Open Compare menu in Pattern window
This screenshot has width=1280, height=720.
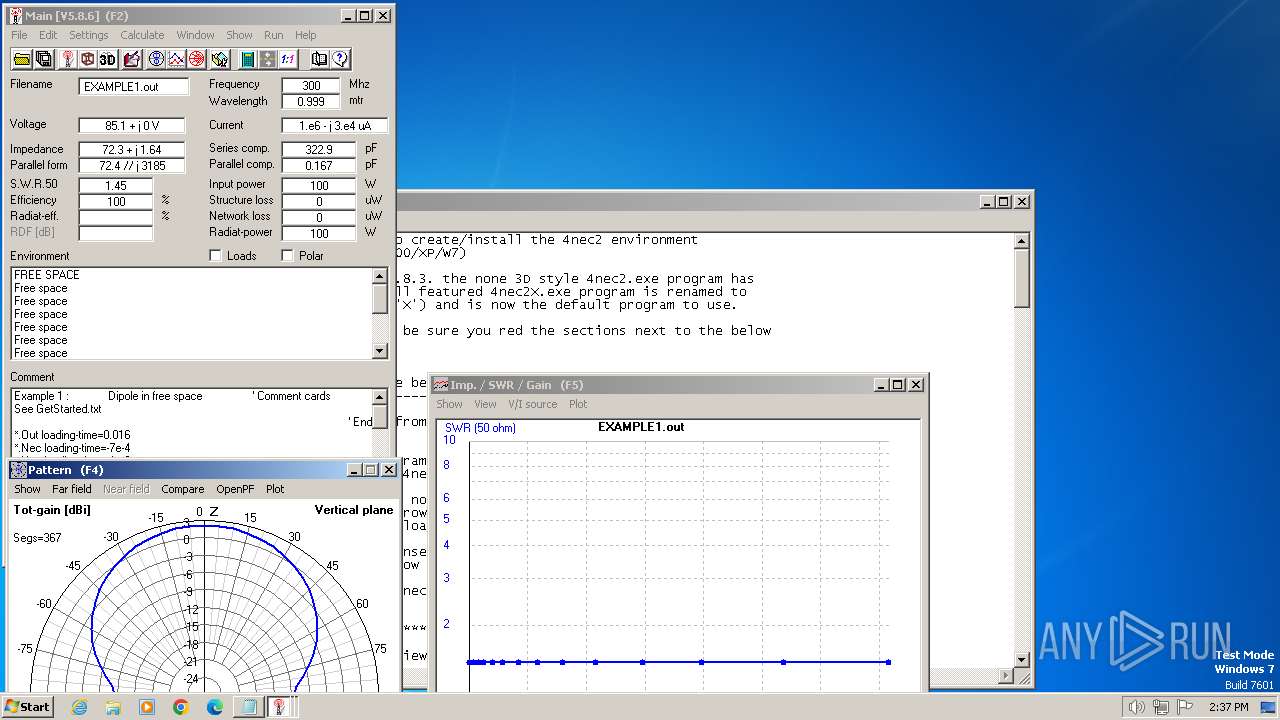pyautogui.click(x=183, y=489)
